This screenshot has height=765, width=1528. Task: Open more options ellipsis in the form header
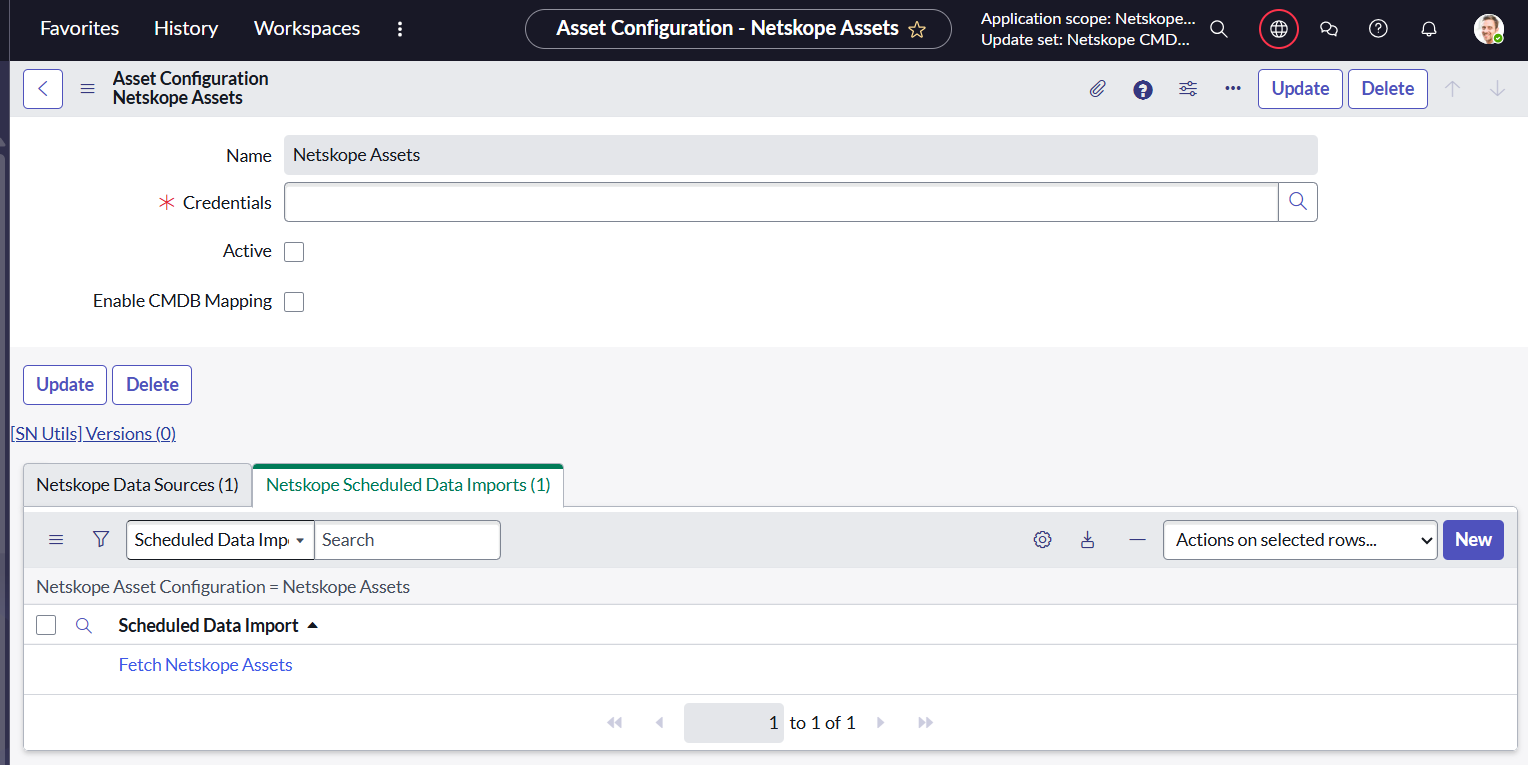(x=1233, y=89)
